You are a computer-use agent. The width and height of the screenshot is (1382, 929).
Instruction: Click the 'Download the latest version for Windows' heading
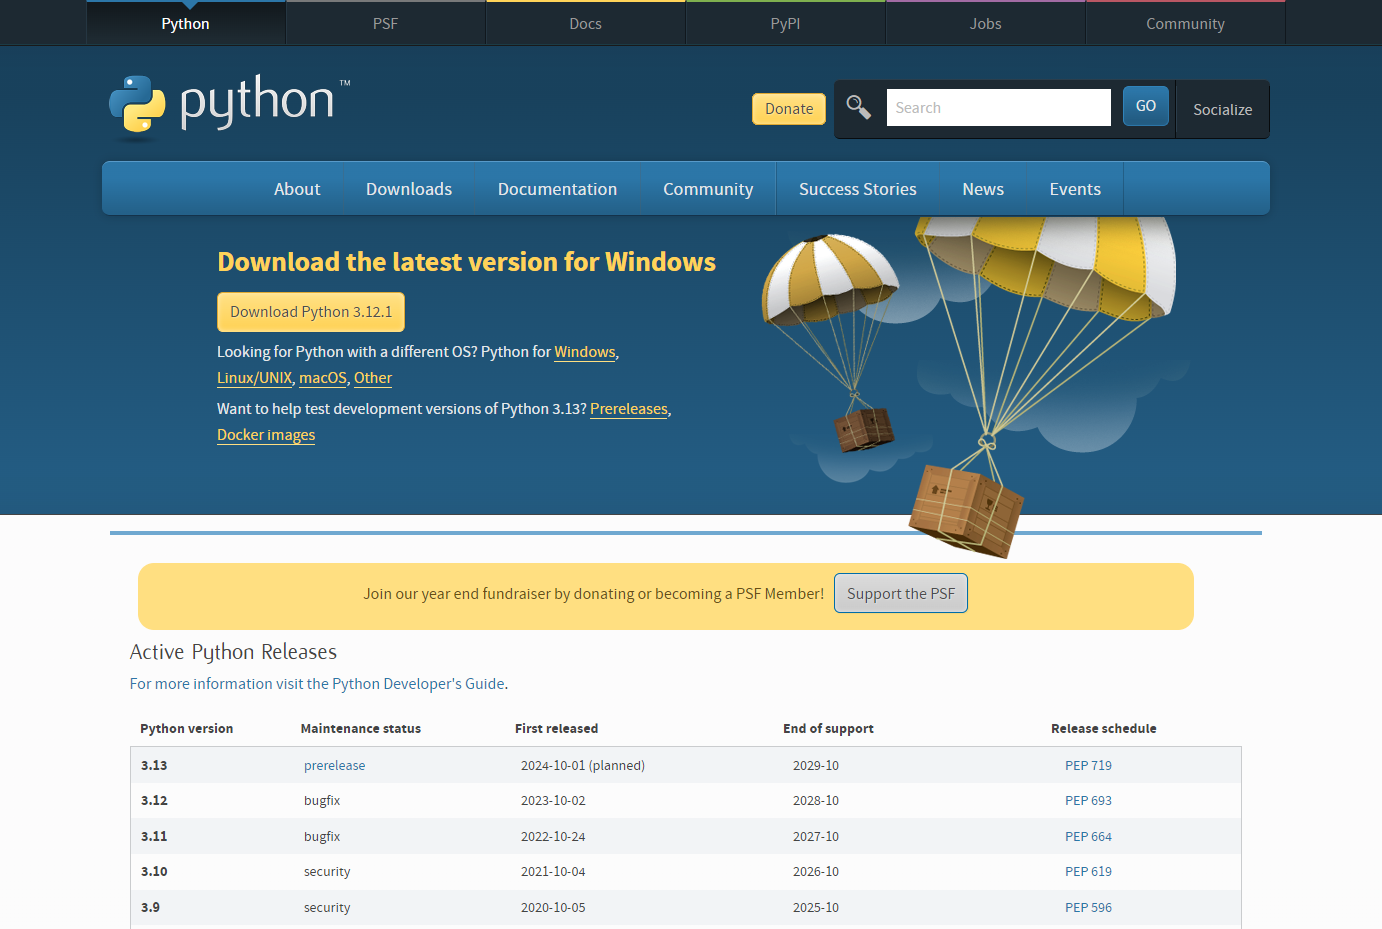point(467,262)
